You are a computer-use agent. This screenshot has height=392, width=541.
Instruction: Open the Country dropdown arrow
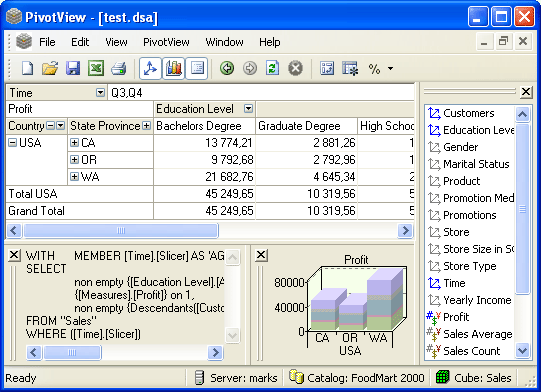pyautogui.click(x=60, y=126)
